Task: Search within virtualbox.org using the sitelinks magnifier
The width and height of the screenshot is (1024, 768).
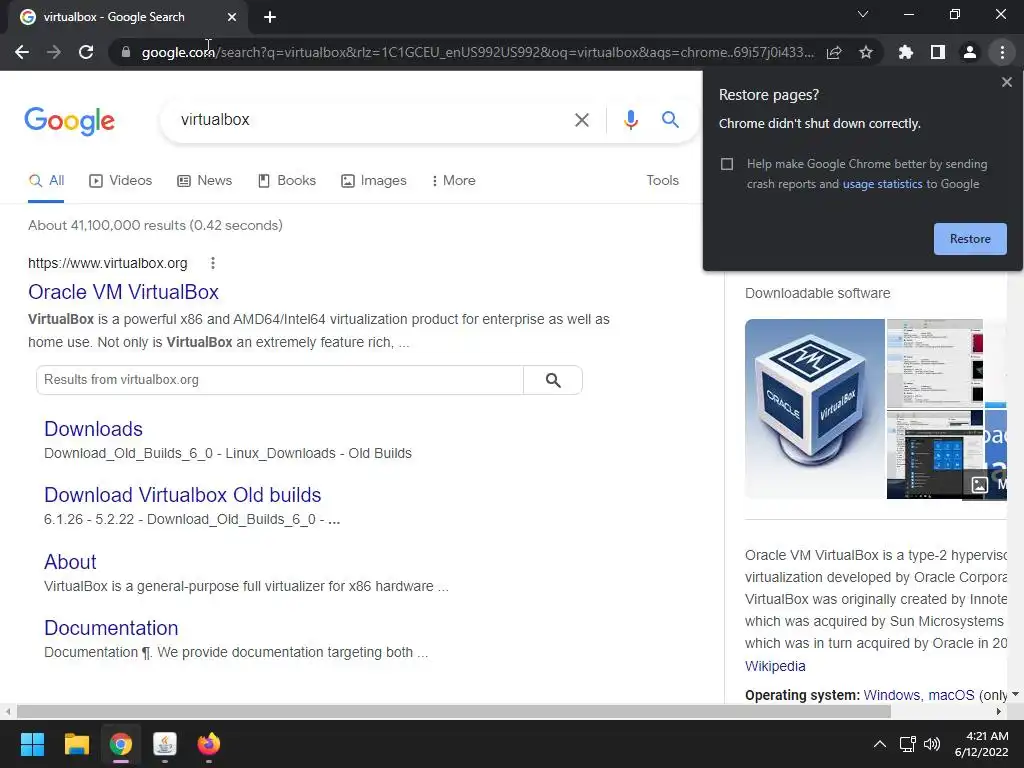Action: (553, 380)
